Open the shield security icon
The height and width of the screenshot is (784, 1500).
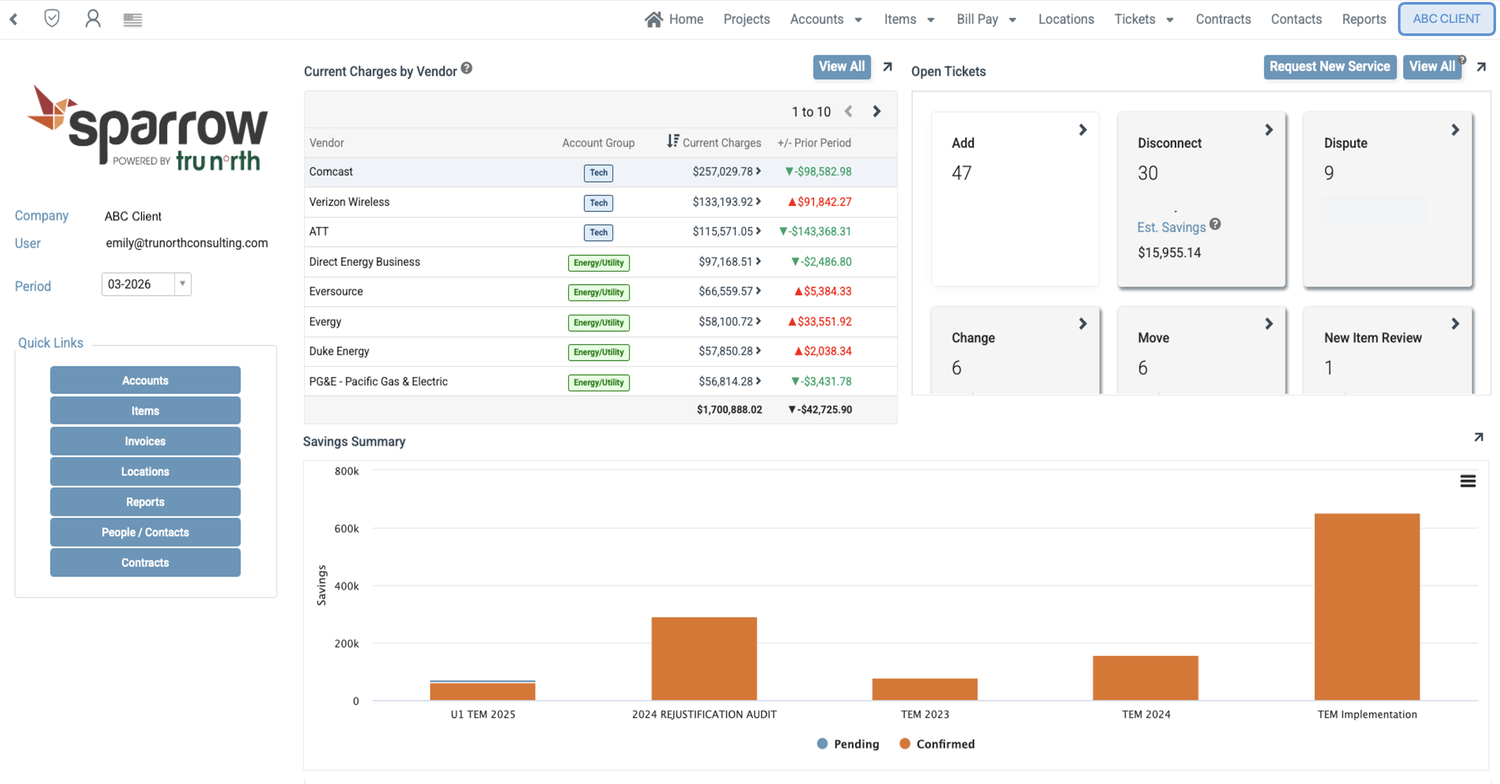(52, 18)
